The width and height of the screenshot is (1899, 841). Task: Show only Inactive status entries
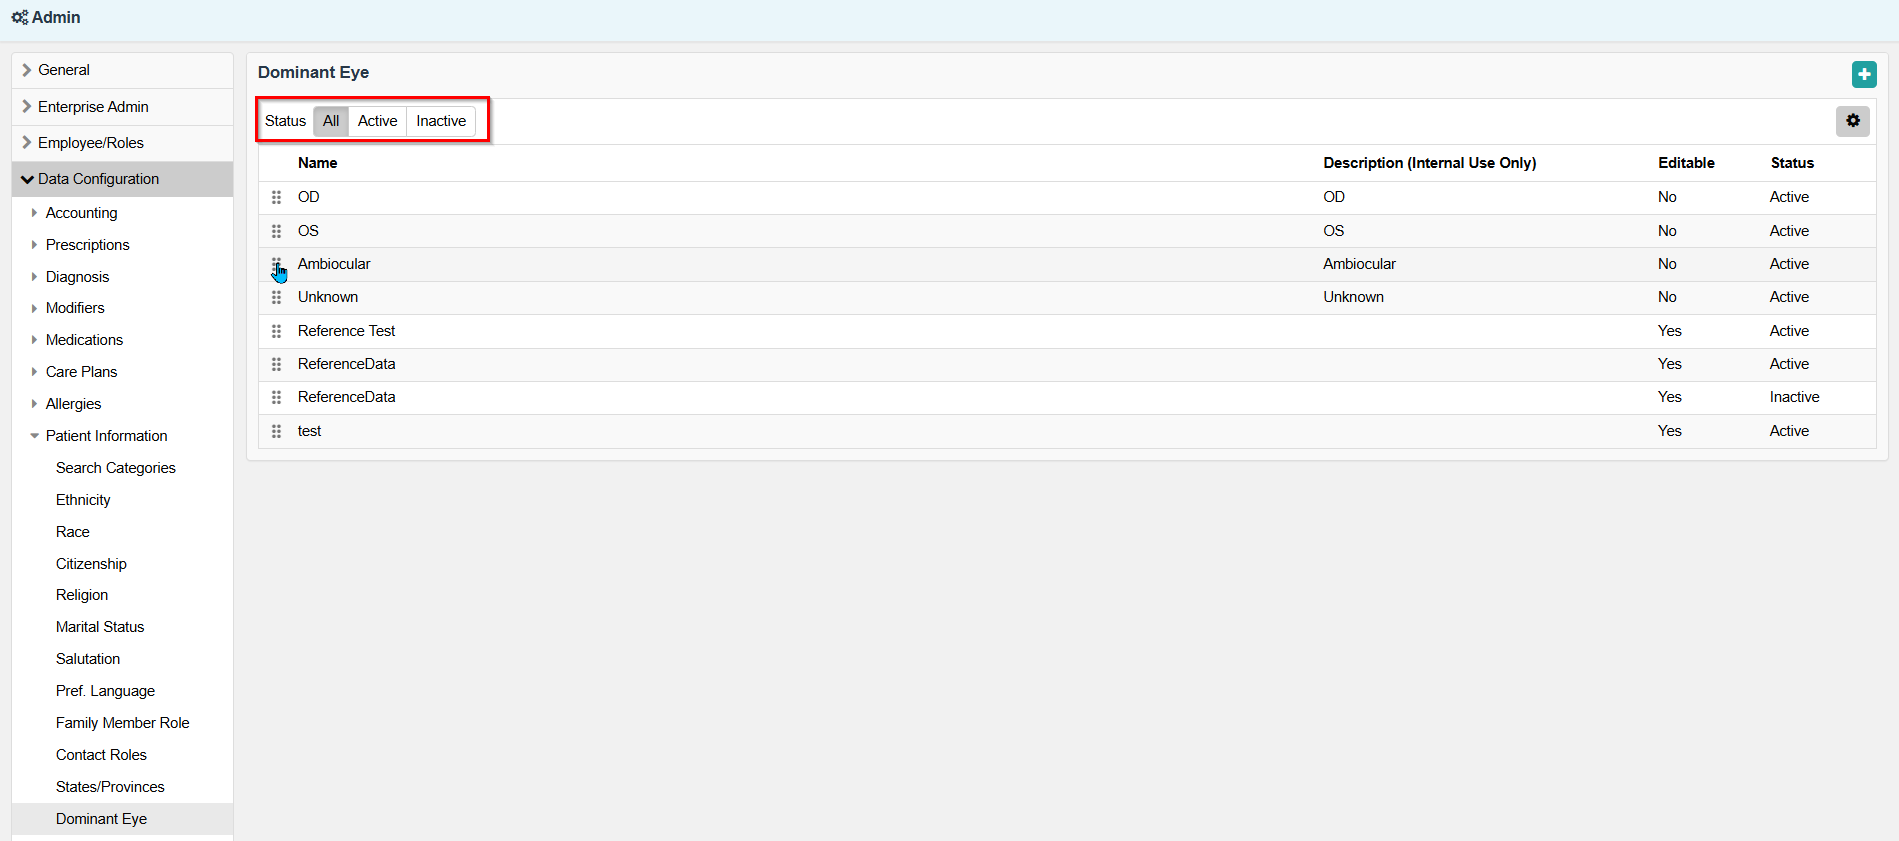pos(441,121)
